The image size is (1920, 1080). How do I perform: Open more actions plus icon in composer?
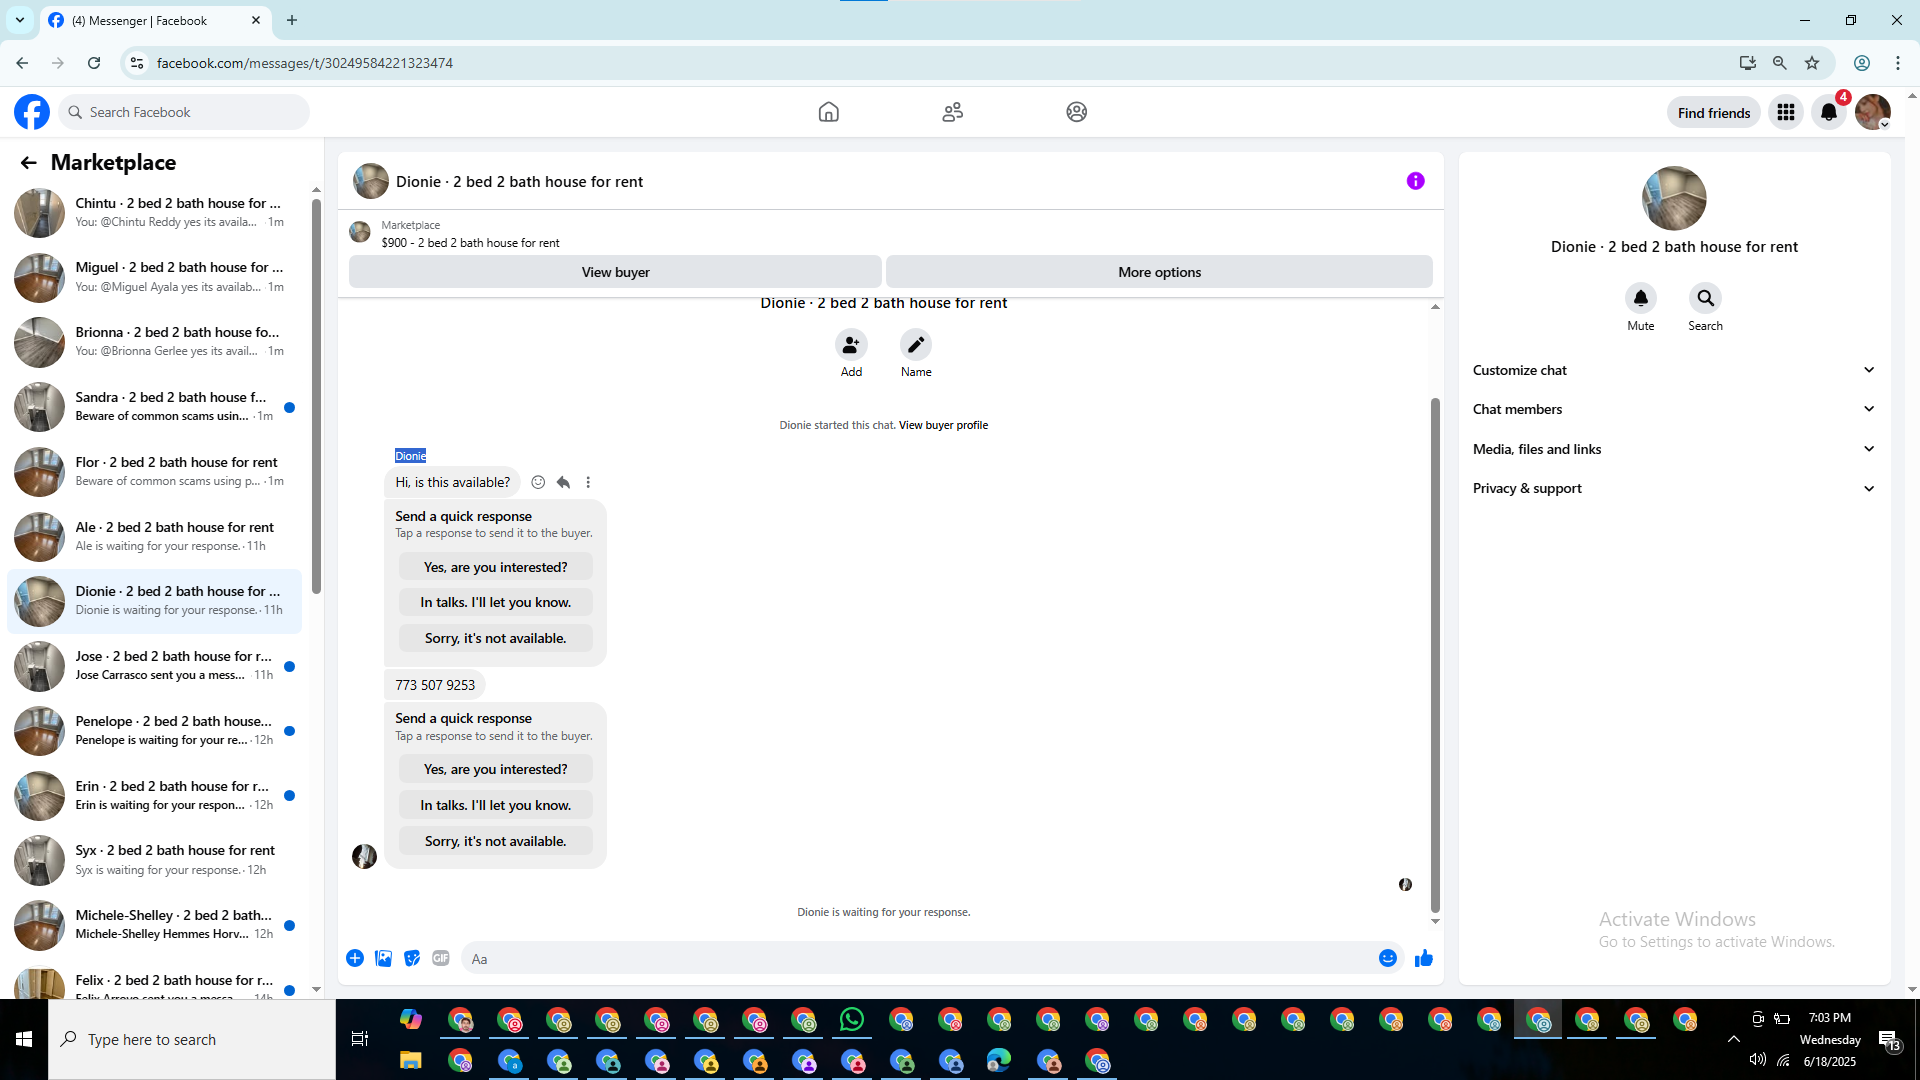355,958
